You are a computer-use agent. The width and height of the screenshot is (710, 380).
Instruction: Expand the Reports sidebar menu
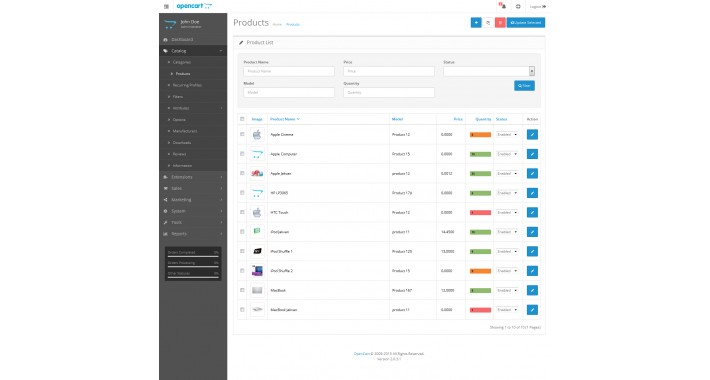point(193,234)
